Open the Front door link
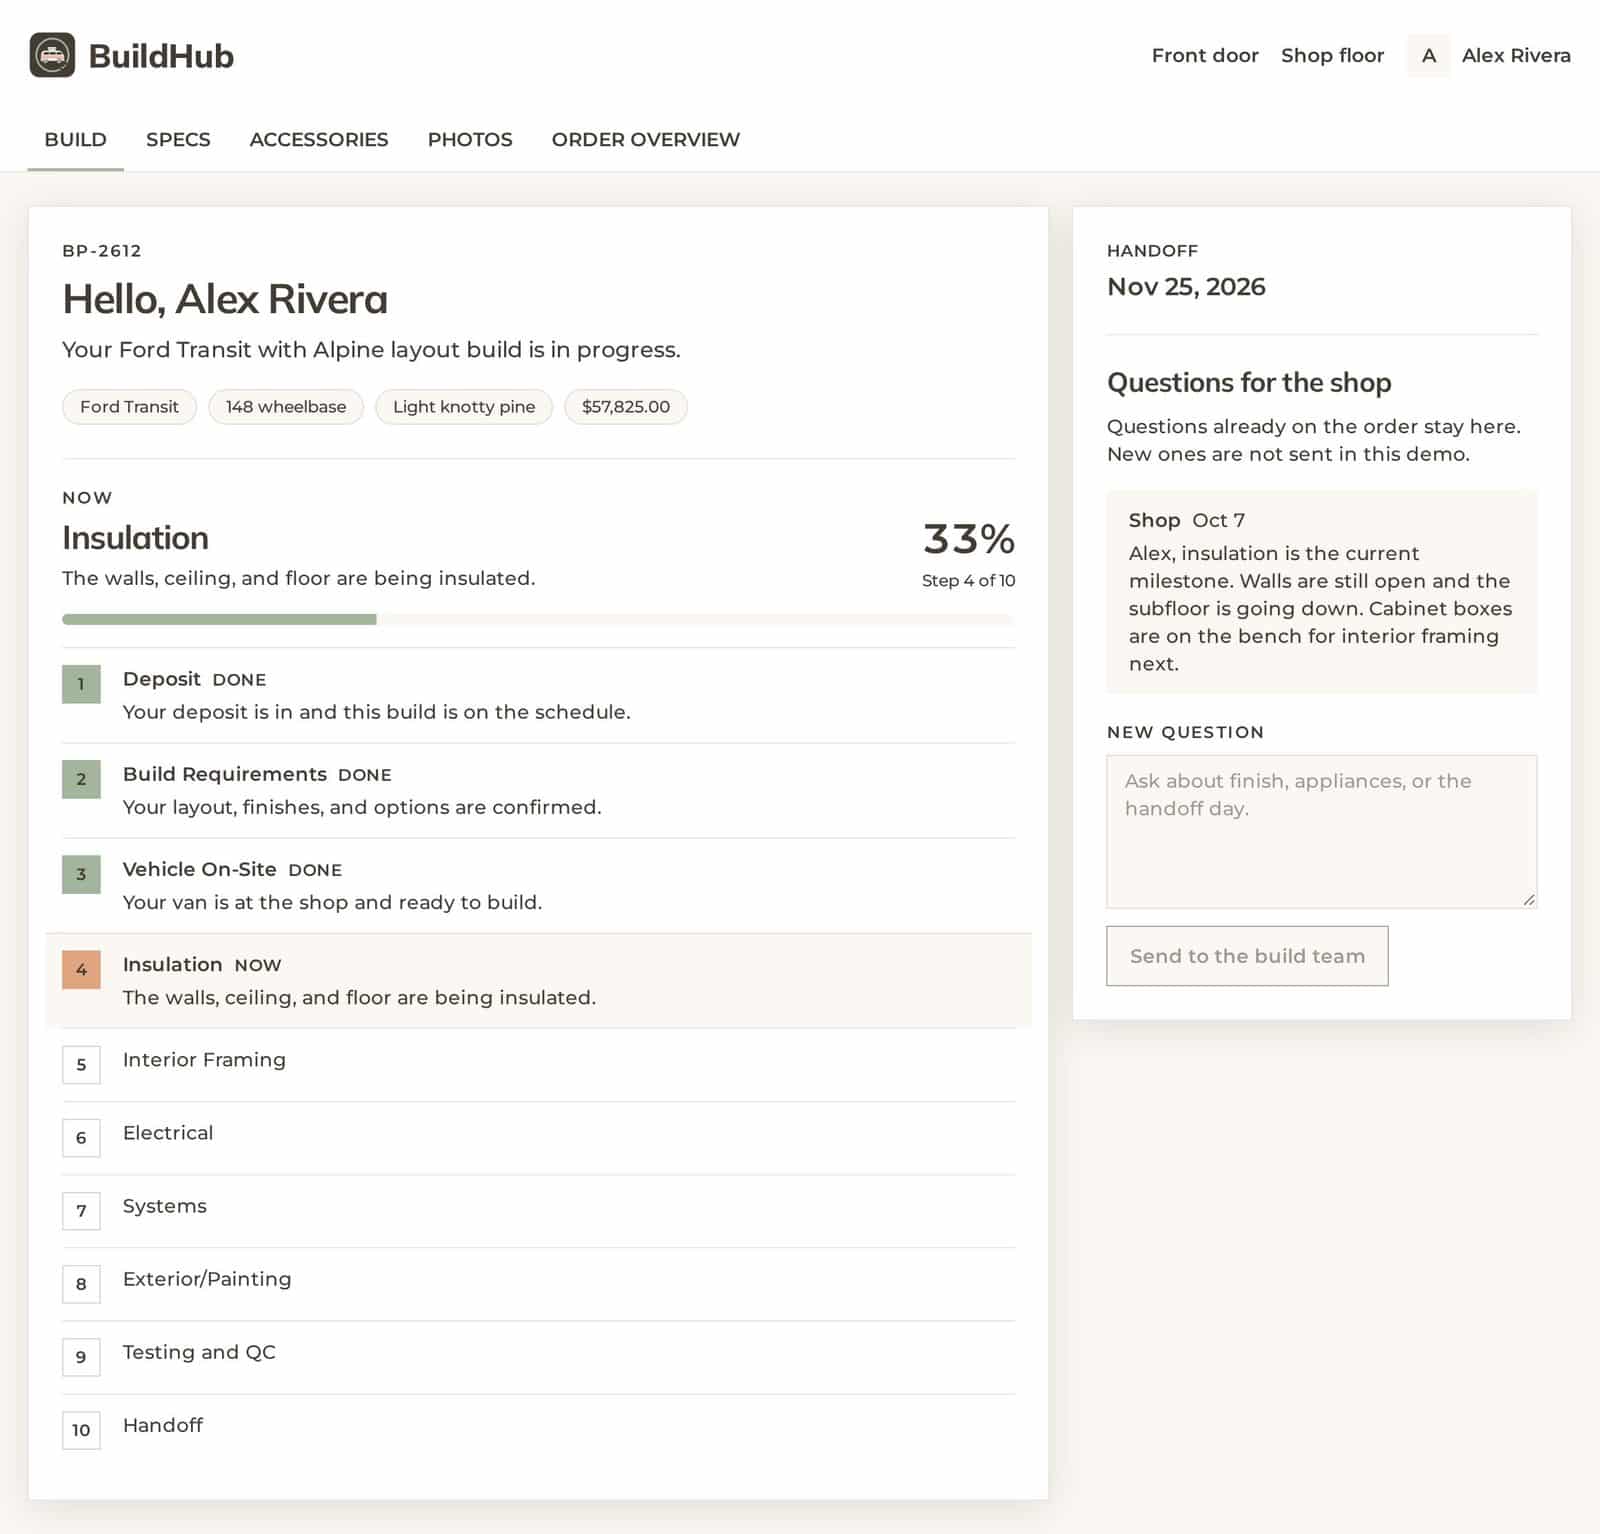The image size is (1600, 1534). point(1205,55)
